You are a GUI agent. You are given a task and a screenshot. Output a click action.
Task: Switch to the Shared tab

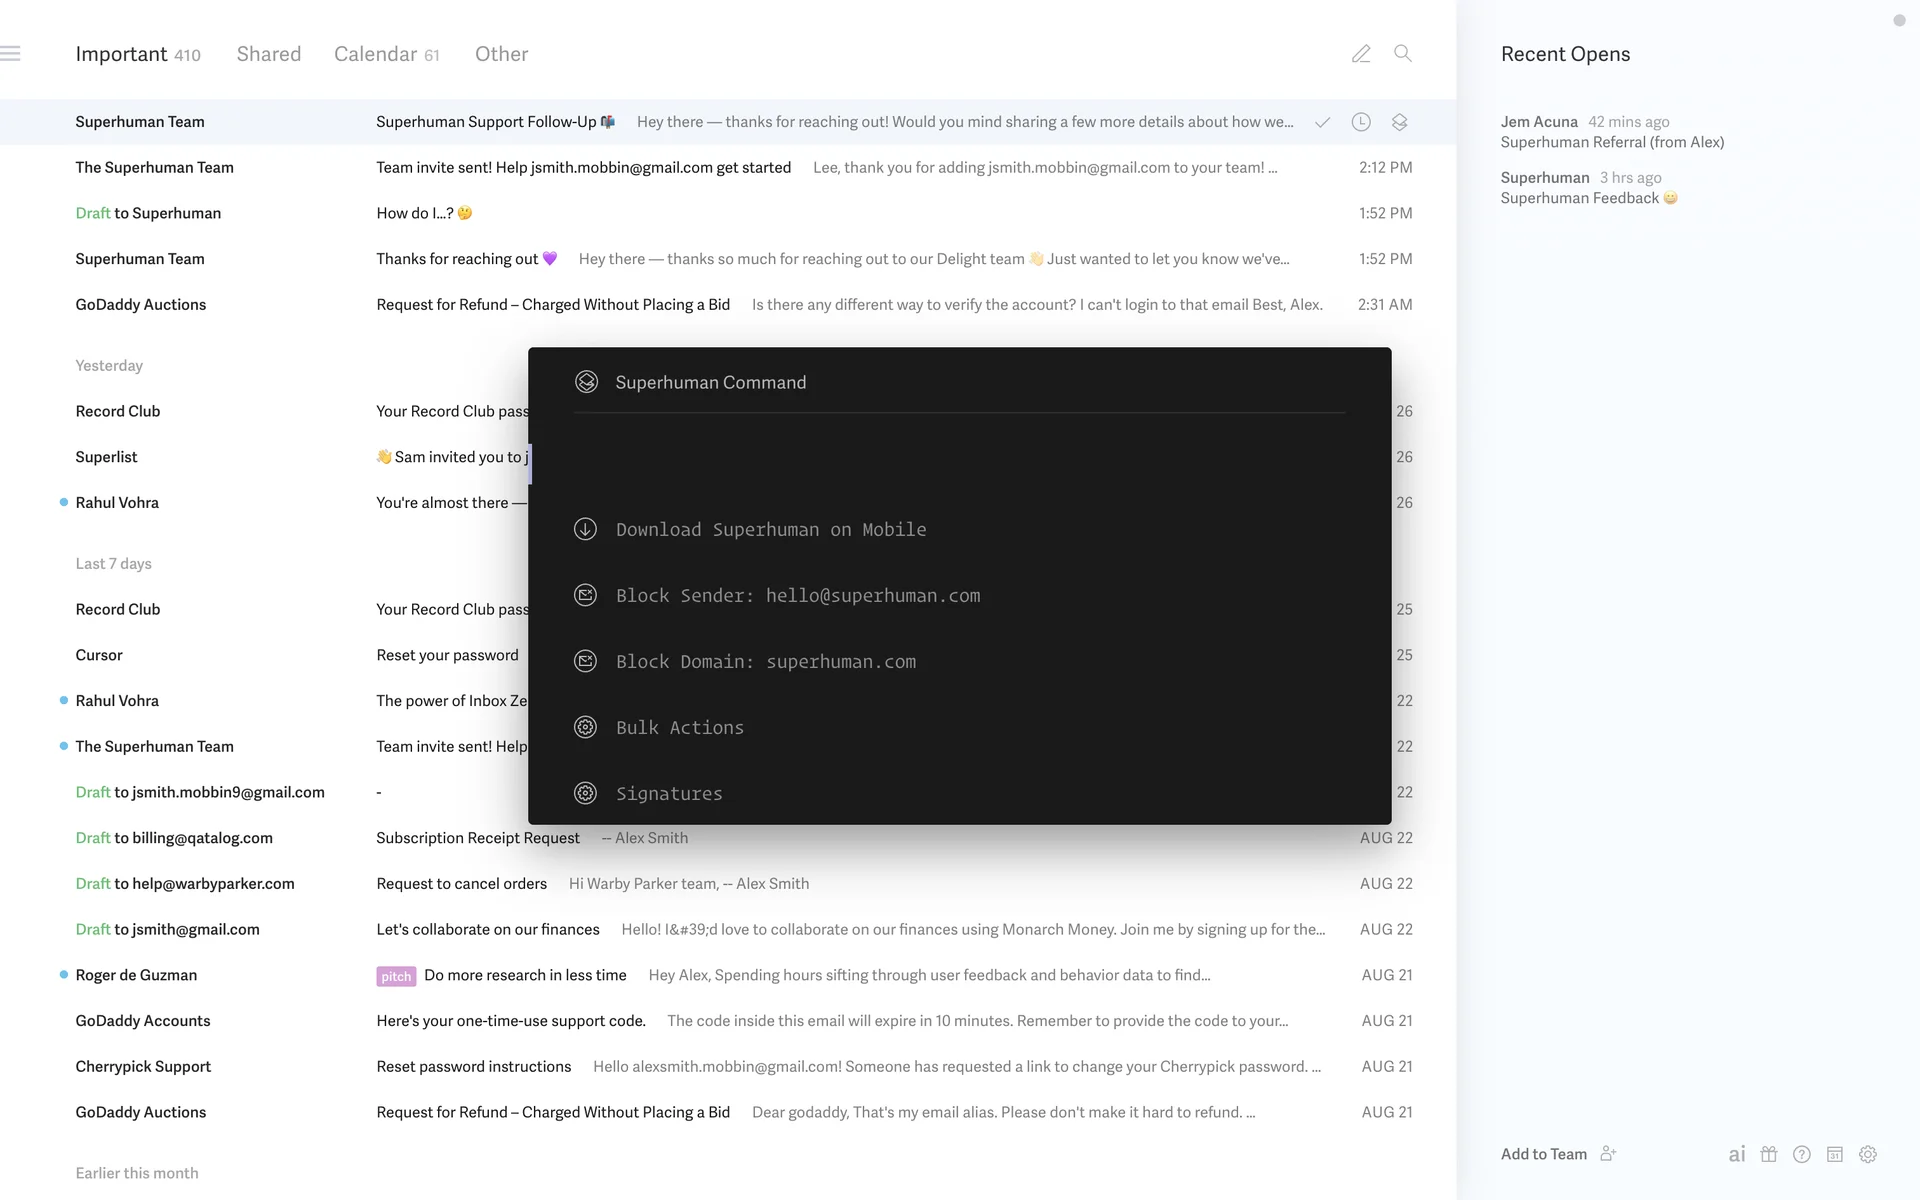pos(268,54)
